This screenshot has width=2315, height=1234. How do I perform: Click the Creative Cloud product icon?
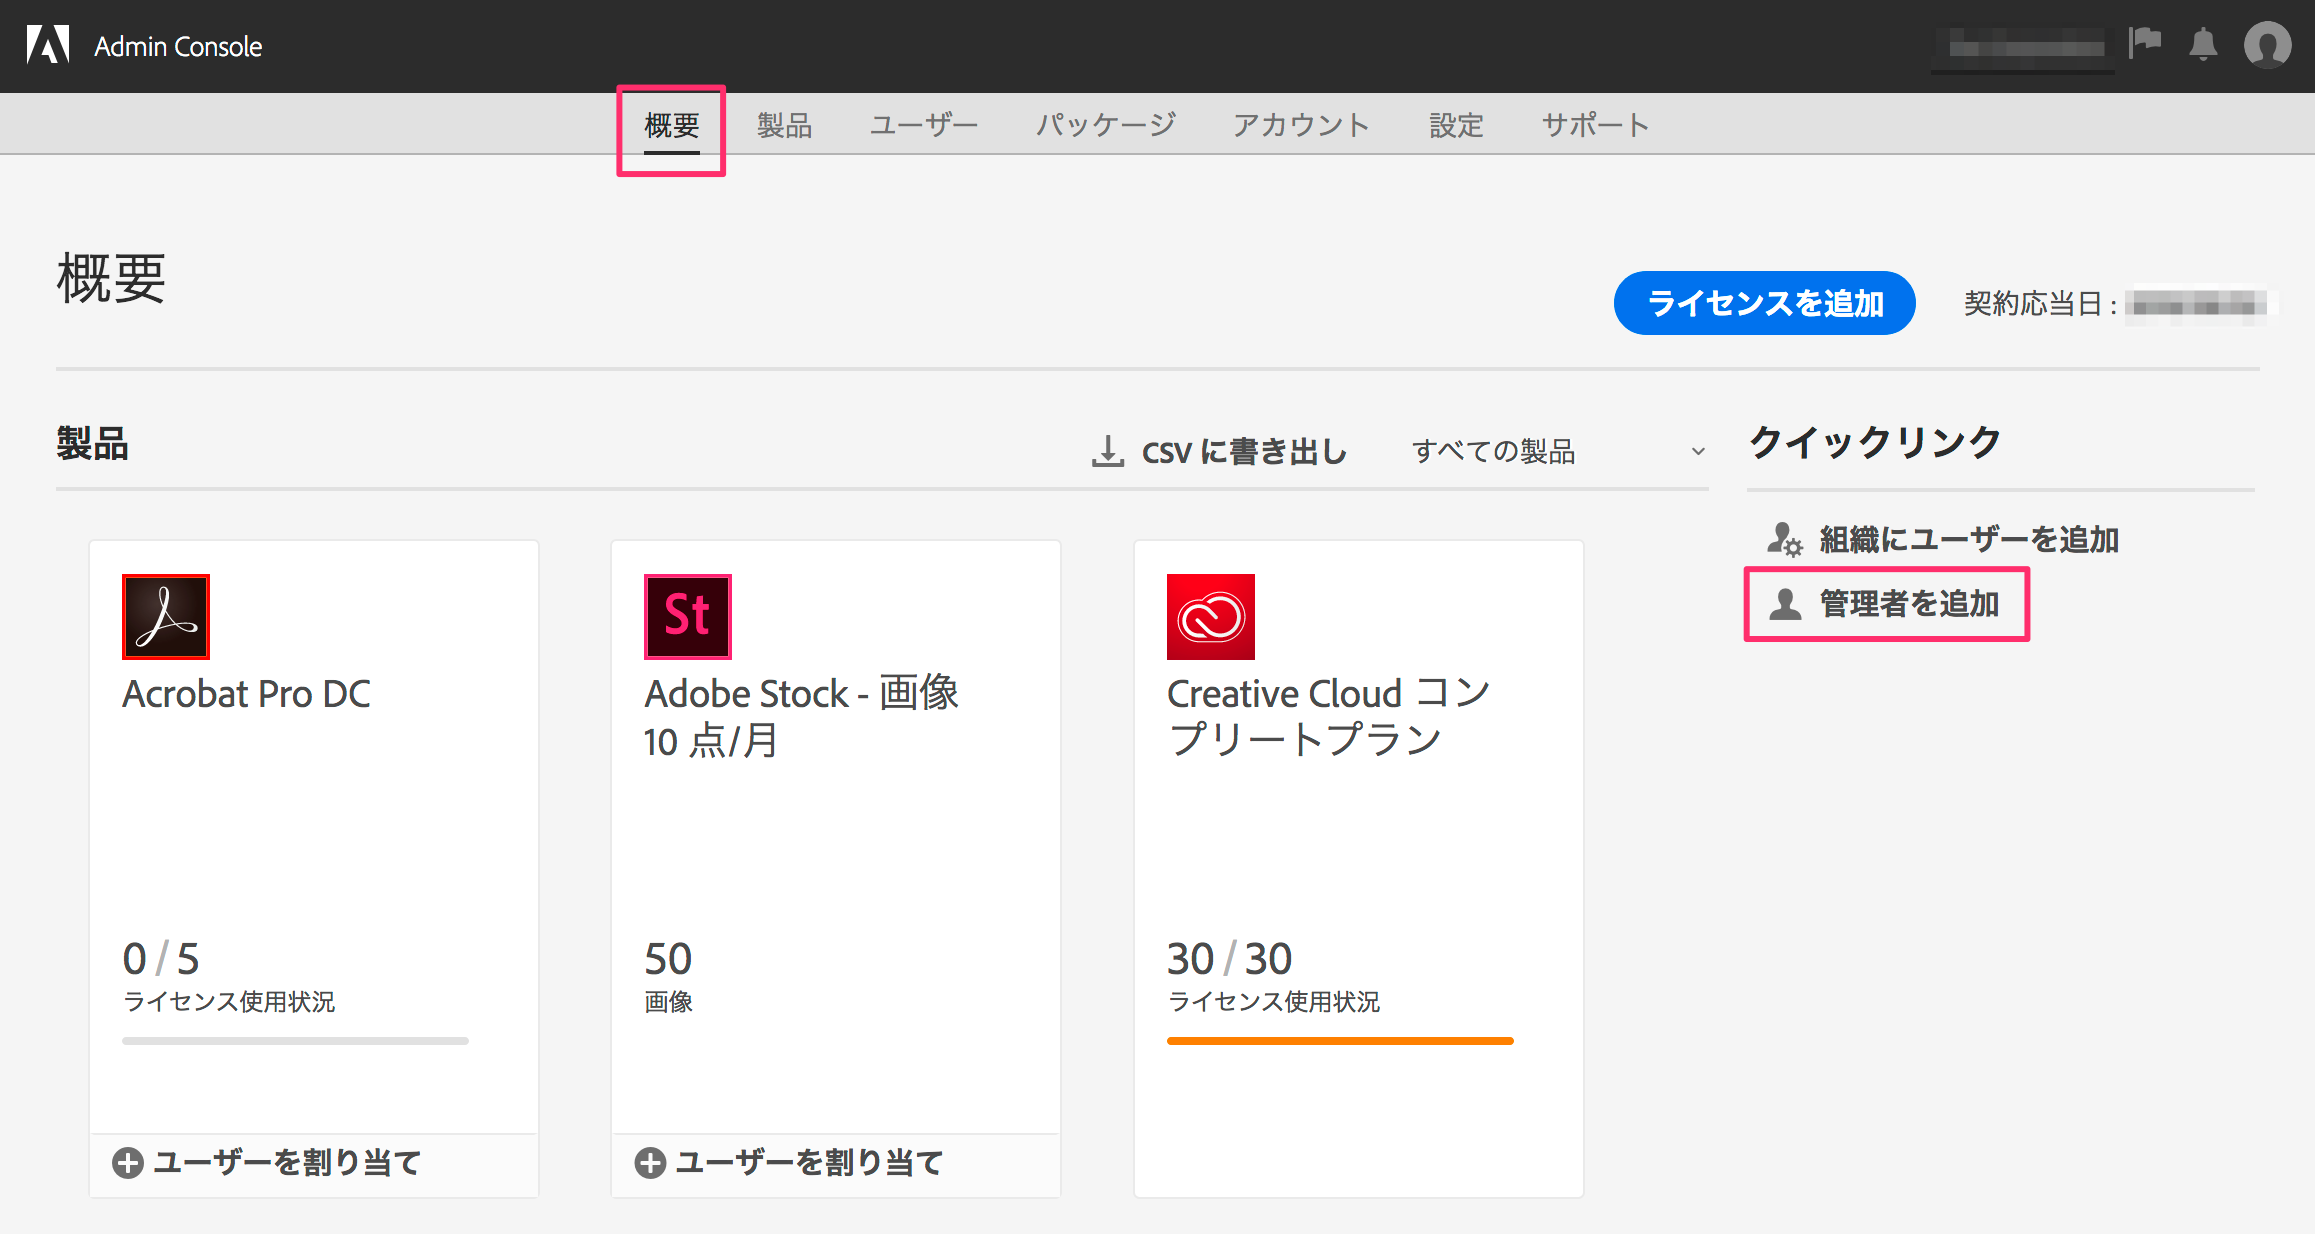(1210, 617)
